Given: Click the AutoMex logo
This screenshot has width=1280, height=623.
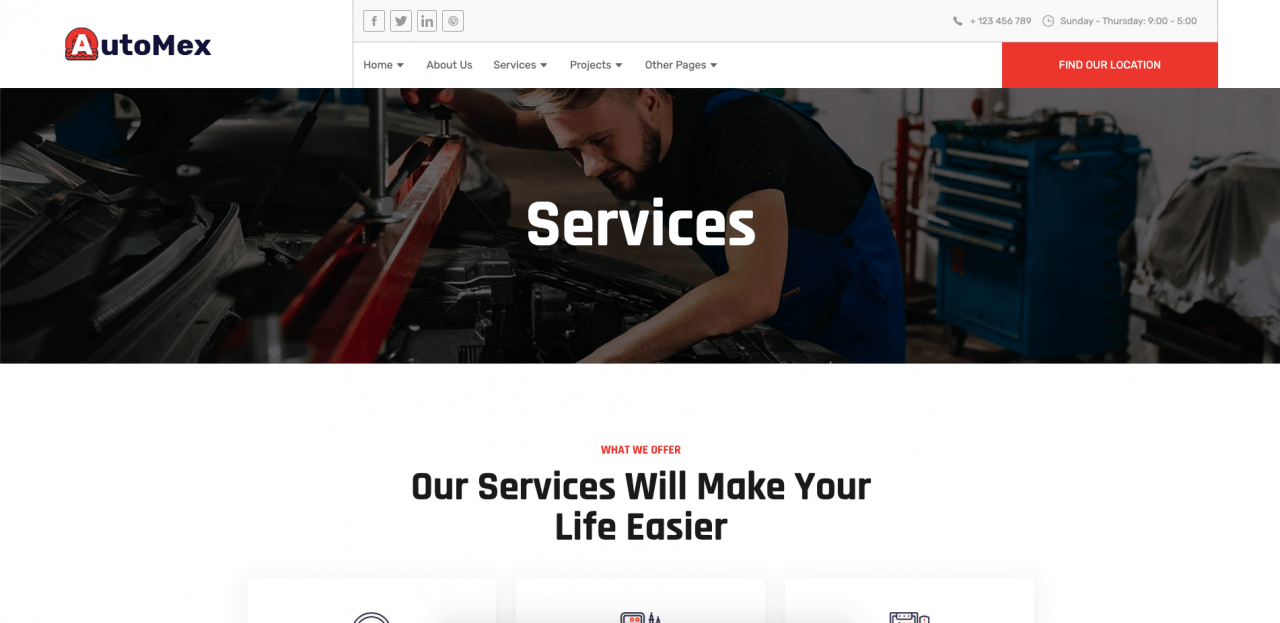Looking at the screenshot, I should tap(138, 44).
